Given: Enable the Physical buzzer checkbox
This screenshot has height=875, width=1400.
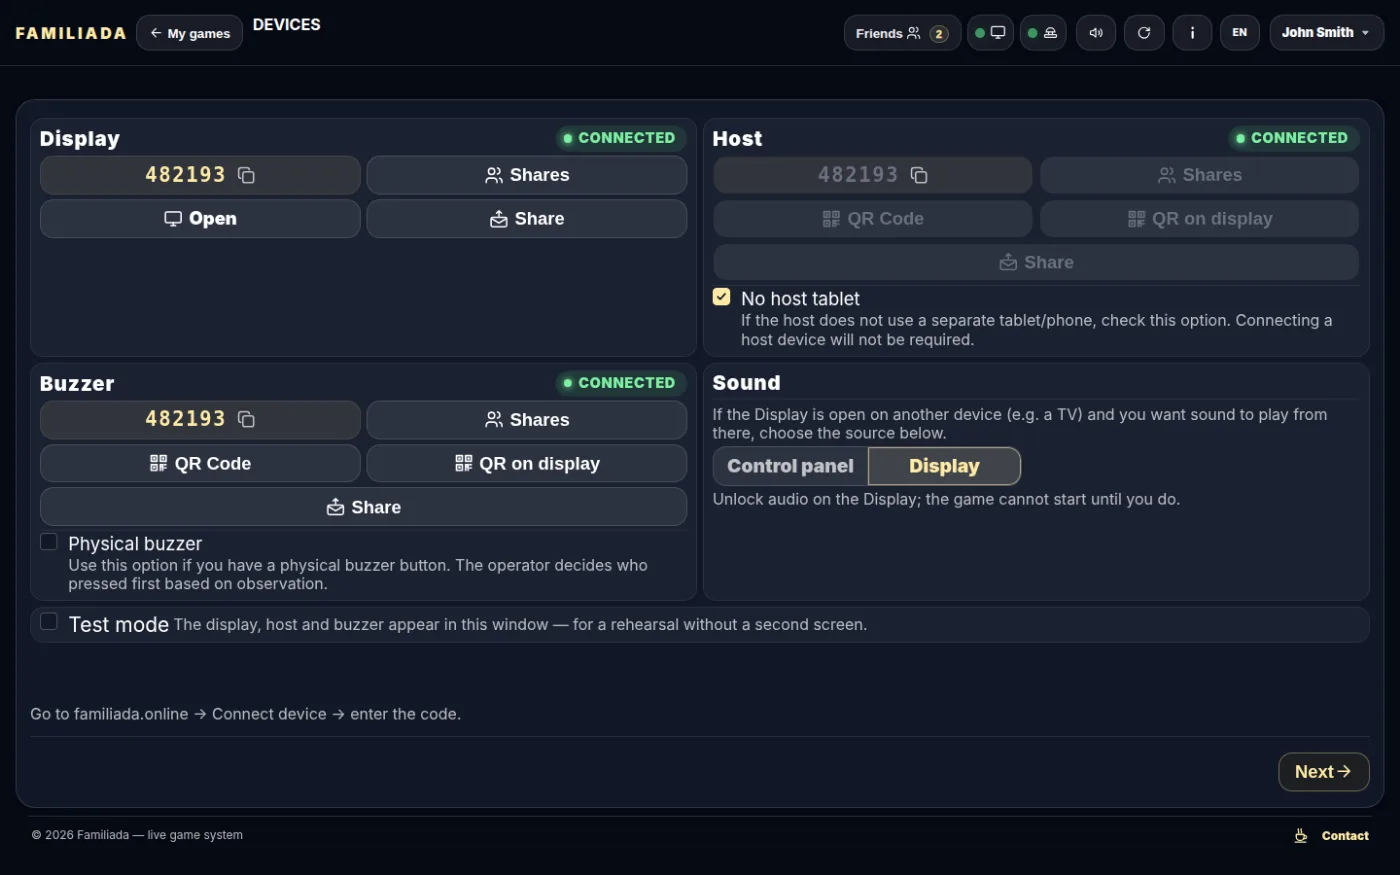Looking at the screenshot, I should pos(48,542).
